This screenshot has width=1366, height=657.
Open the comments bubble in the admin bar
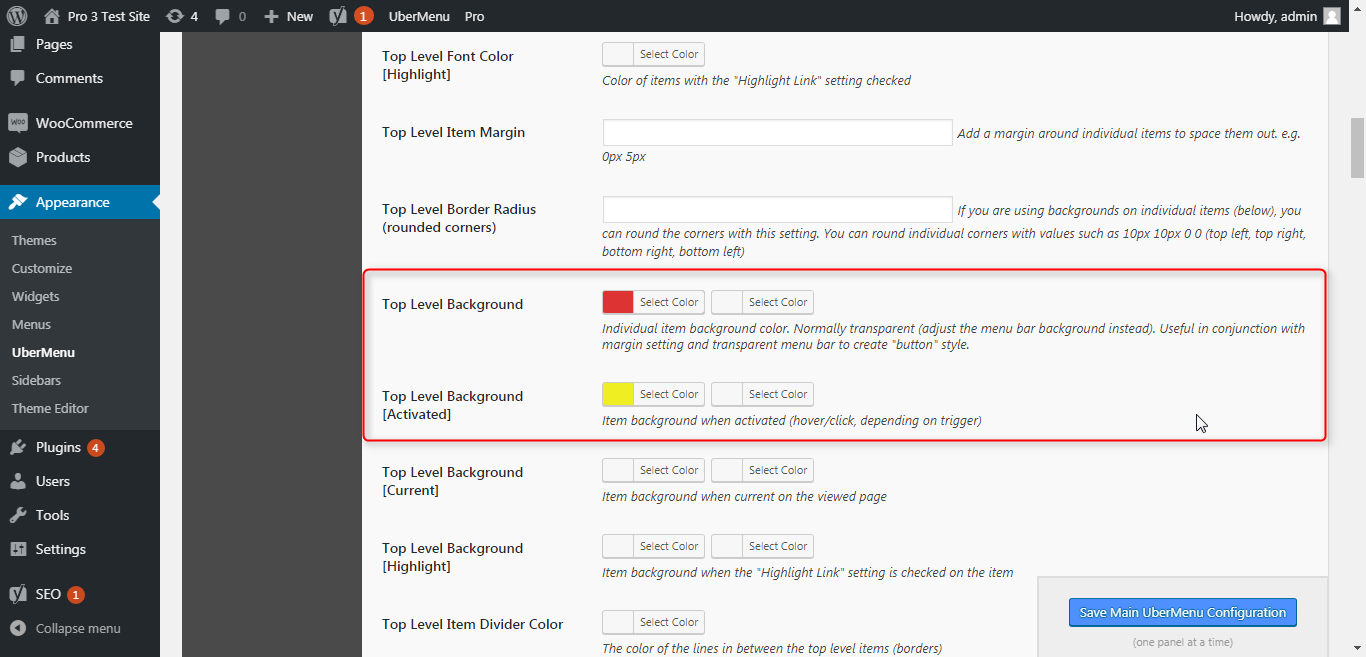pos(230,16)
